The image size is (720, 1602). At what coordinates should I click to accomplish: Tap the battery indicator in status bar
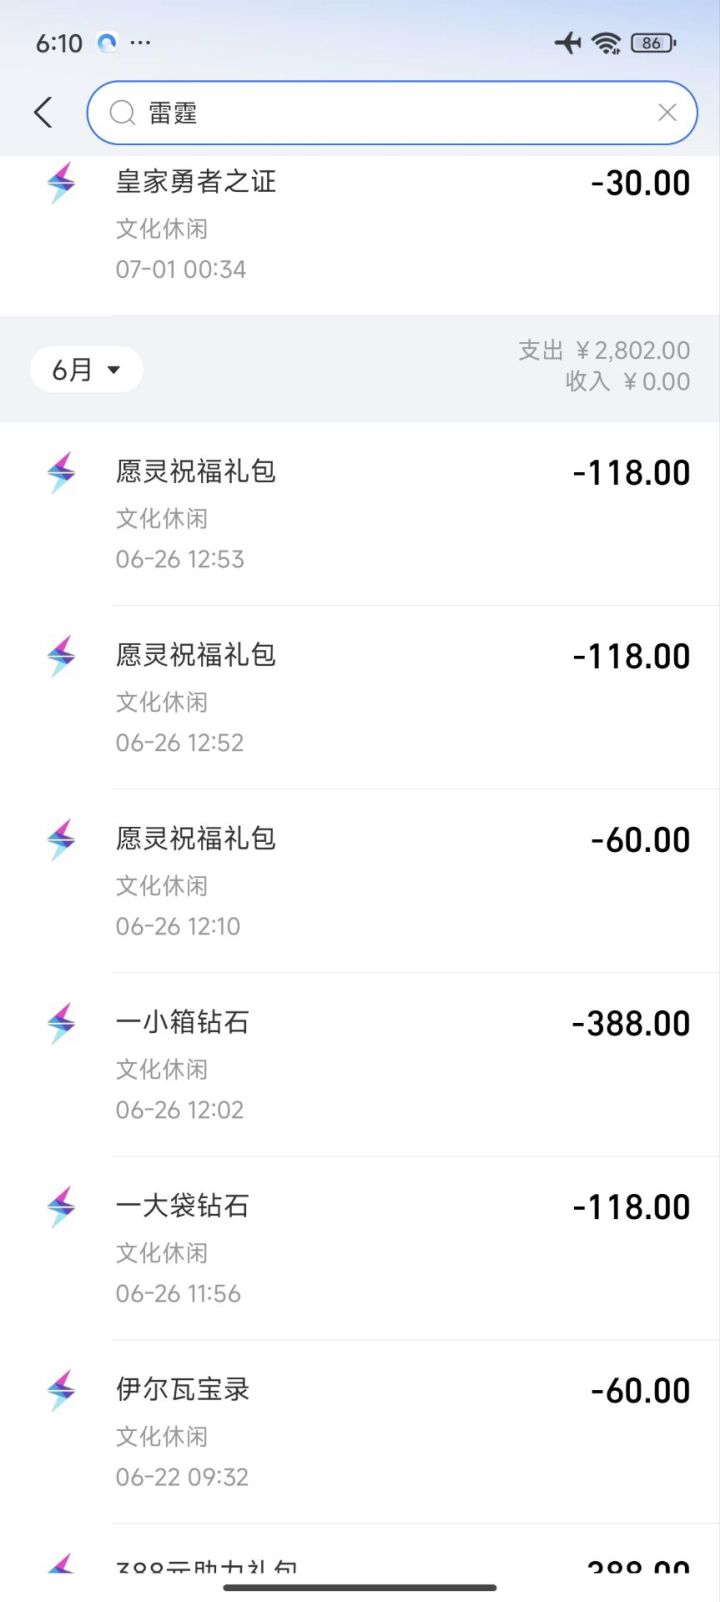click(x=653, y=43)
